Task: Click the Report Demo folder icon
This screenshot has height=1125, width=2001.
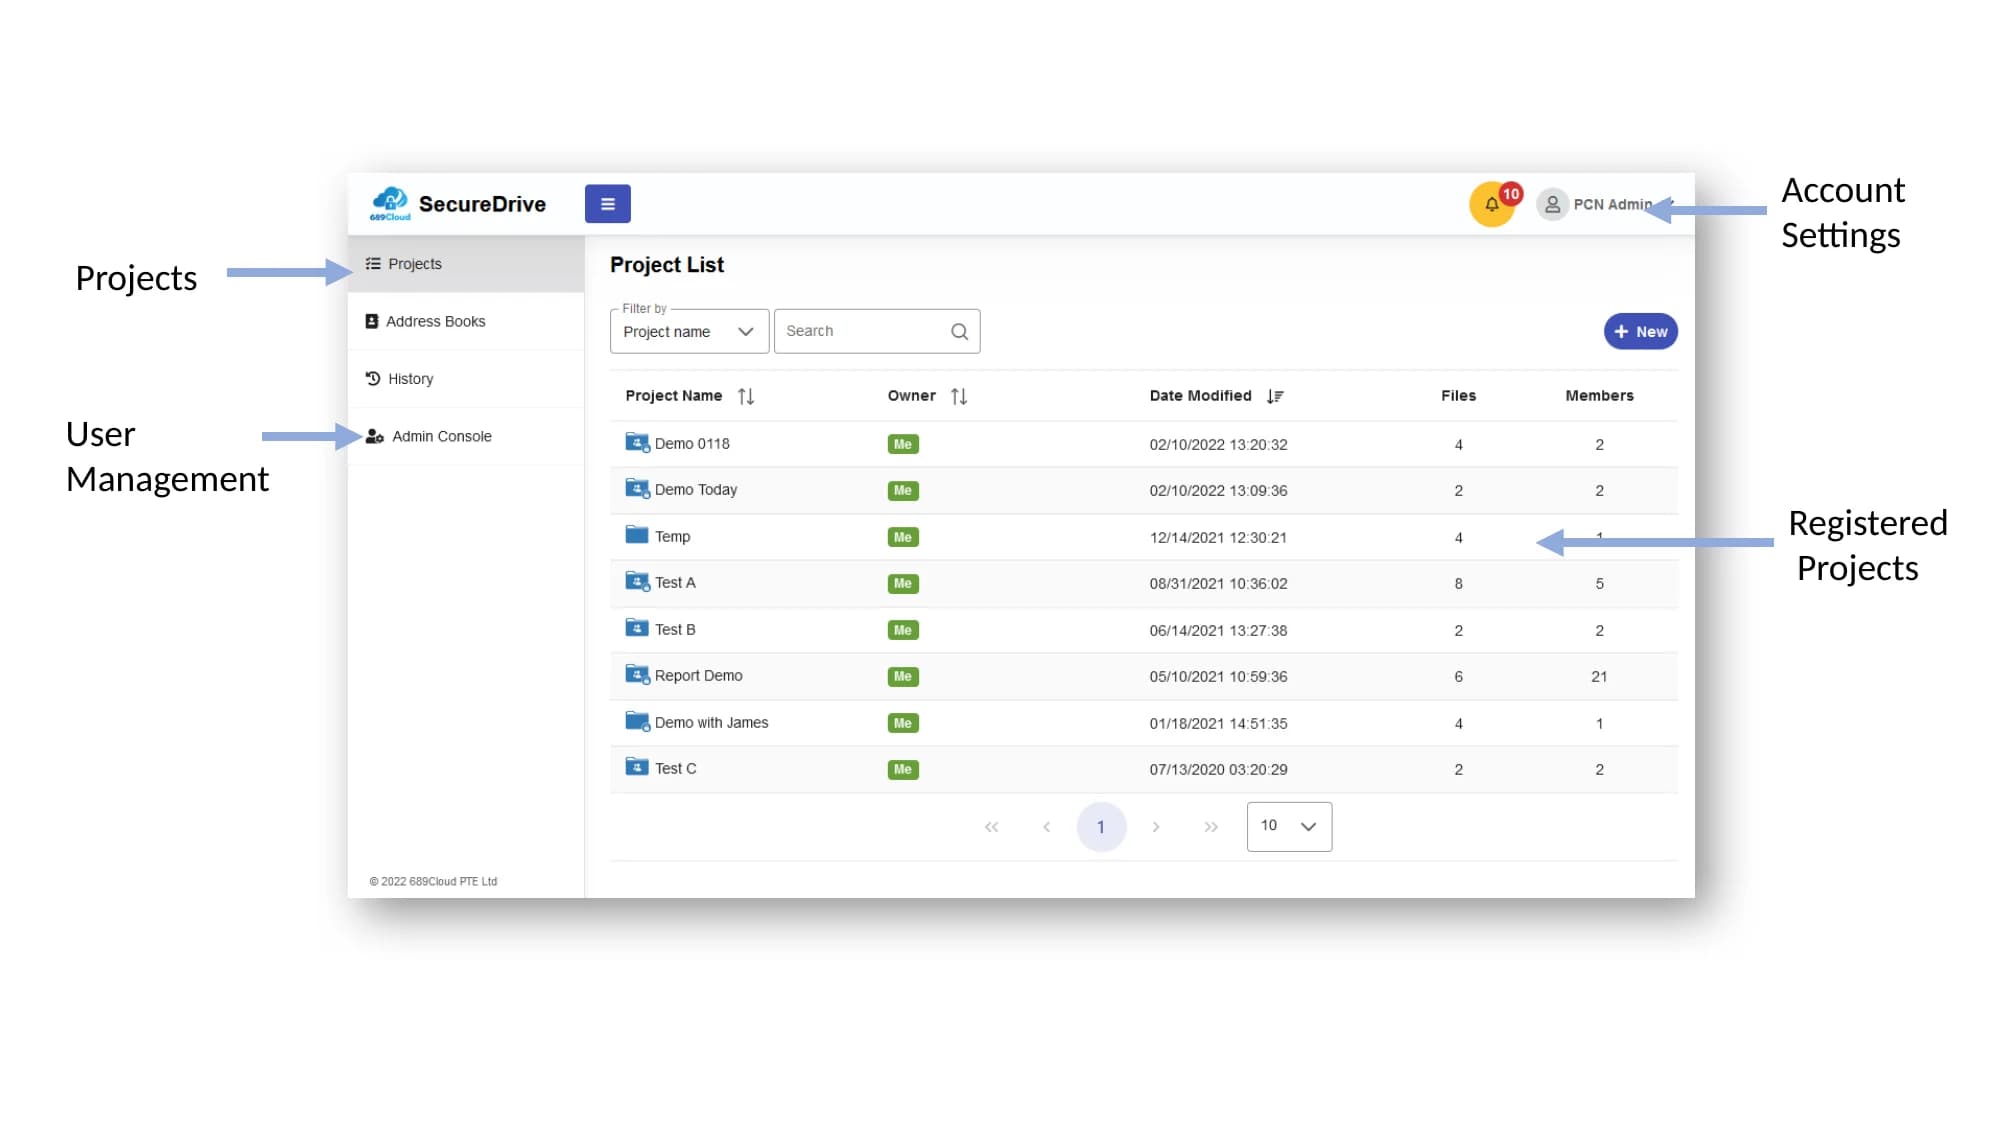Action: click(637, 675)
